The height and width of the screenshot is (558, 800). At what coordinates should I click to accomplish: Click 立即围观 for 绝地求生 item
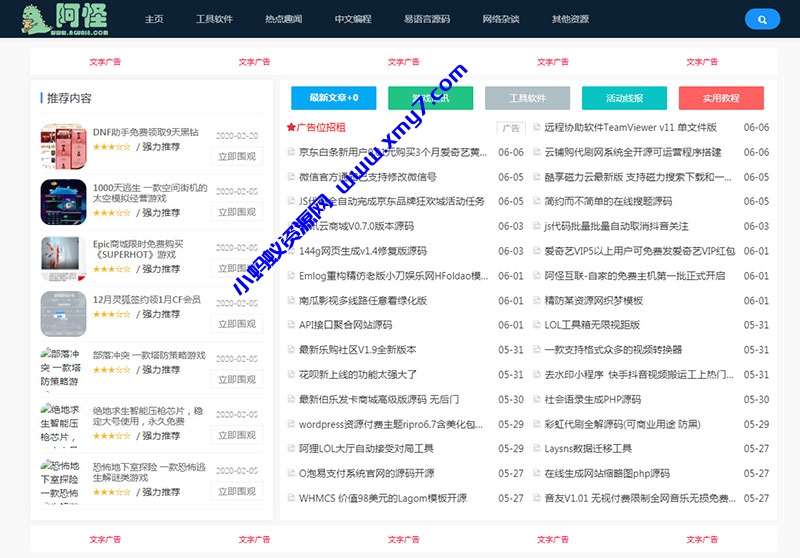237,435
